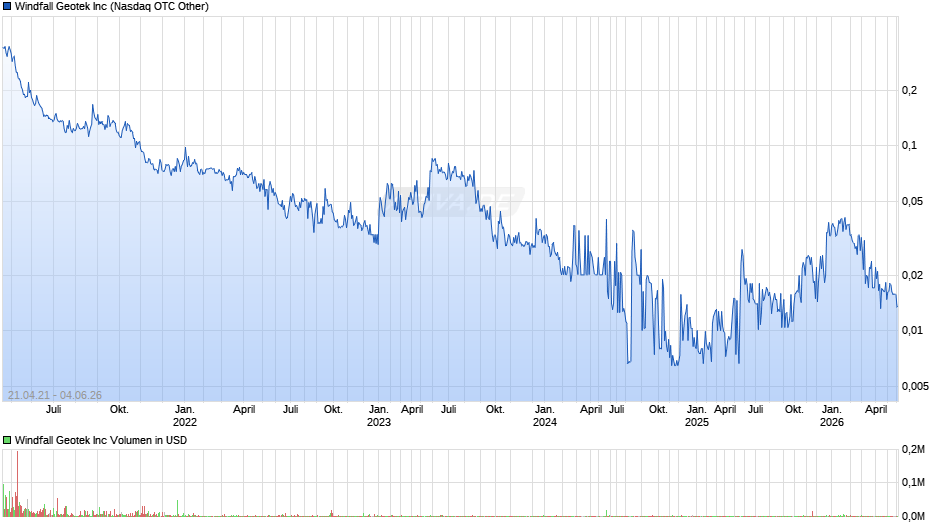Screen dimensions: 940x526
Task: Click the green volume legend square
Action: [x=7, y=440]
